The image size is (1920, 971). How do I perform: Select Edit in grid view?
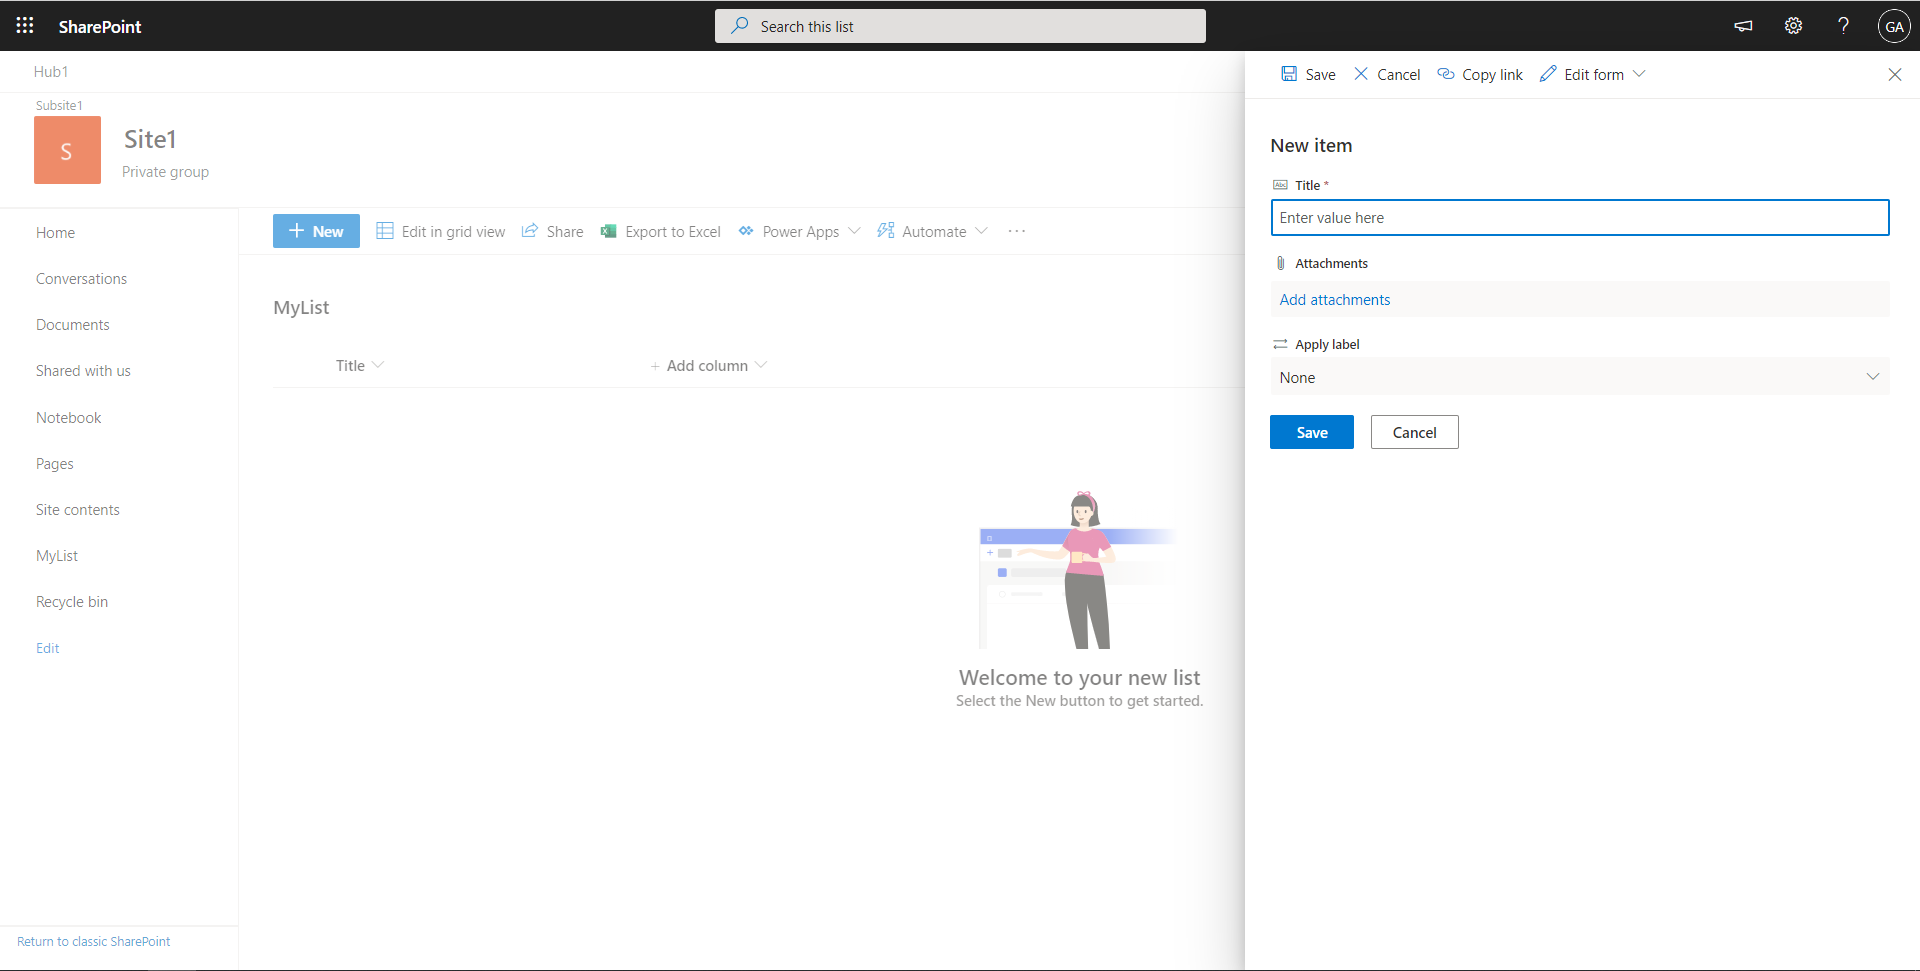click(x=441, y=231)
